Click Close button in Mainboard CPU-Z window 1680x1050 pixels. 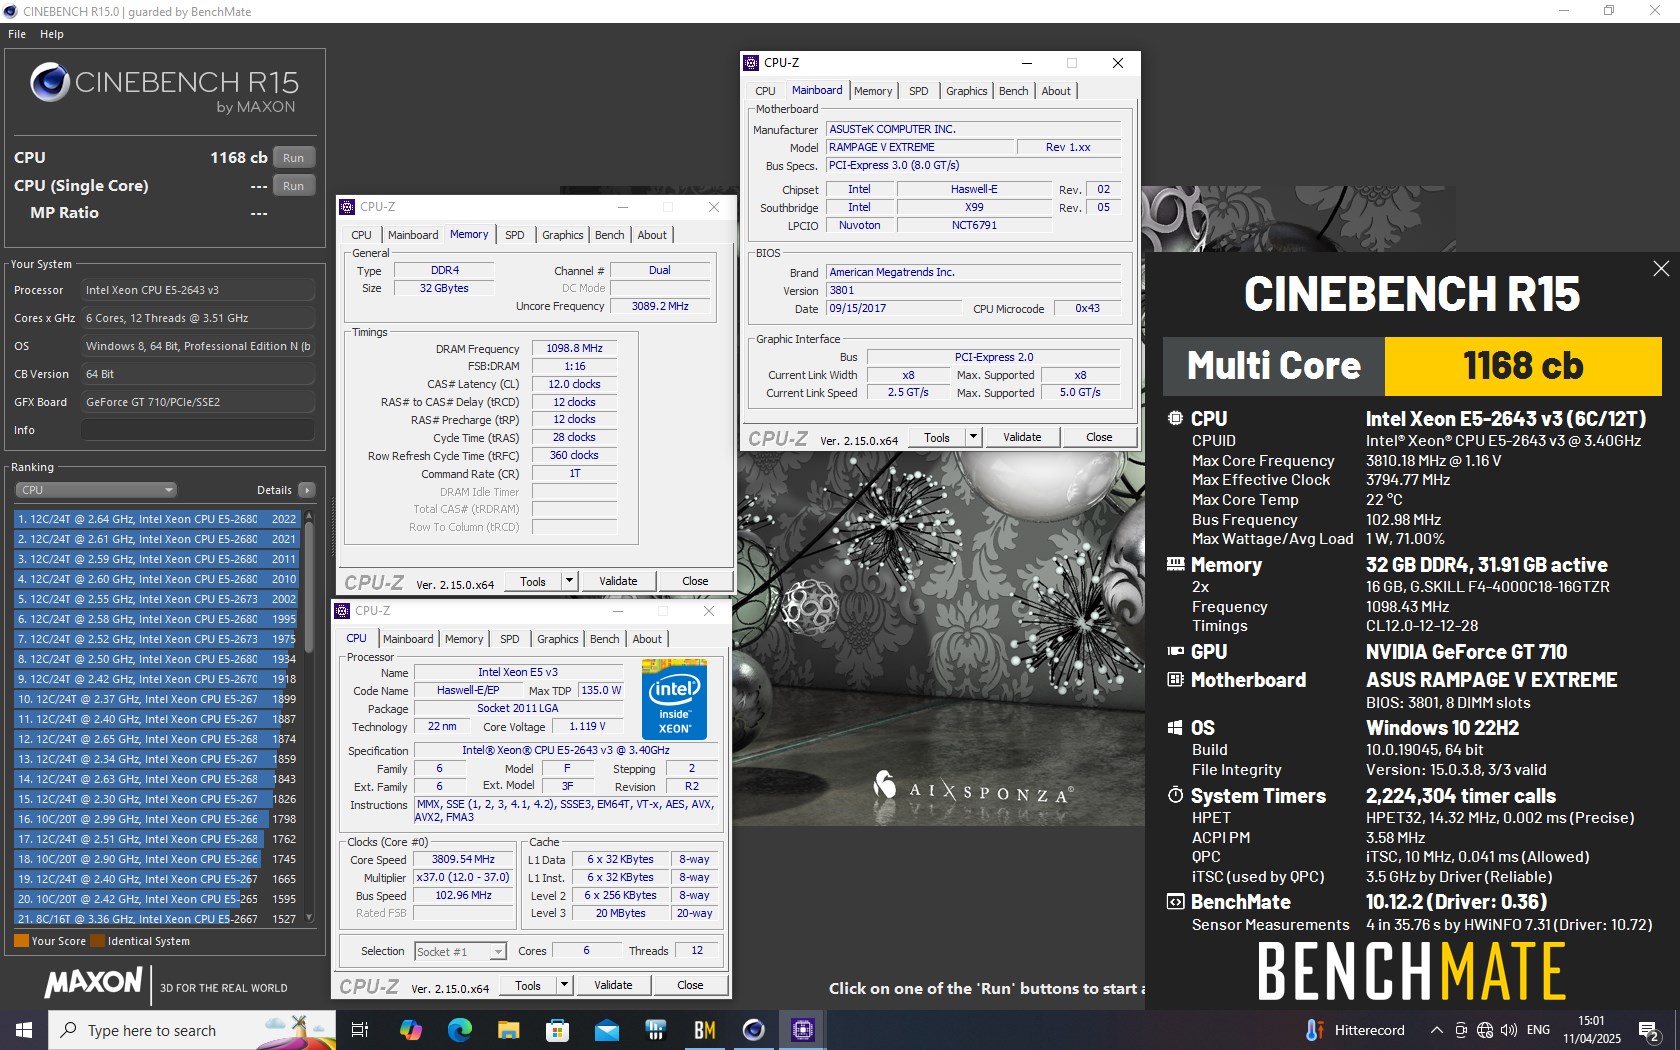tap(1099, 437)
